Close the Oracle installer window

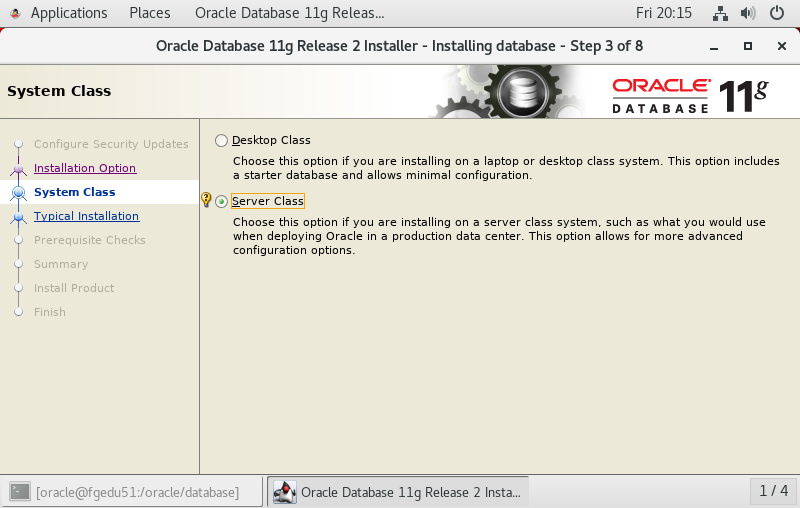(x=782, y=46)
